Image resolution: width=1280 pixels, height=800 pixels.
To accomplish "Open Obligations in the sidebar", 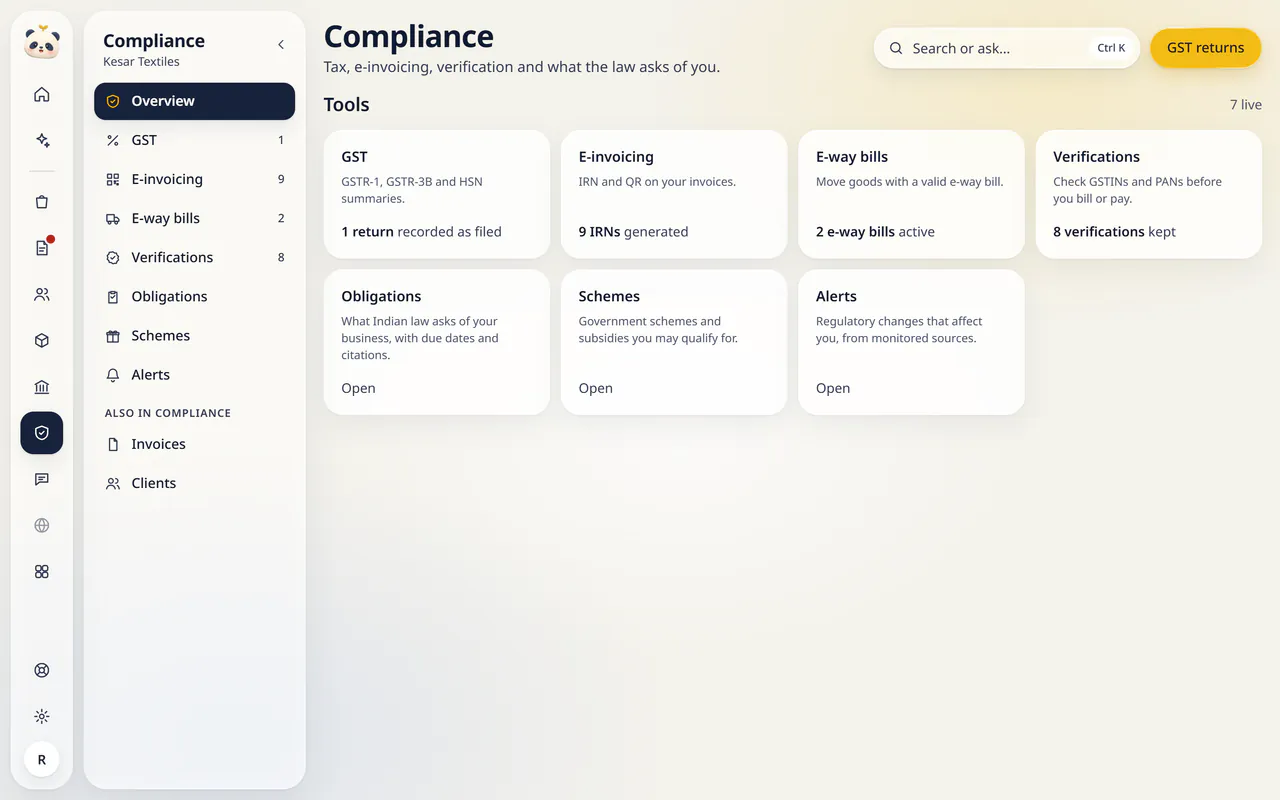I will coord(195,296).
